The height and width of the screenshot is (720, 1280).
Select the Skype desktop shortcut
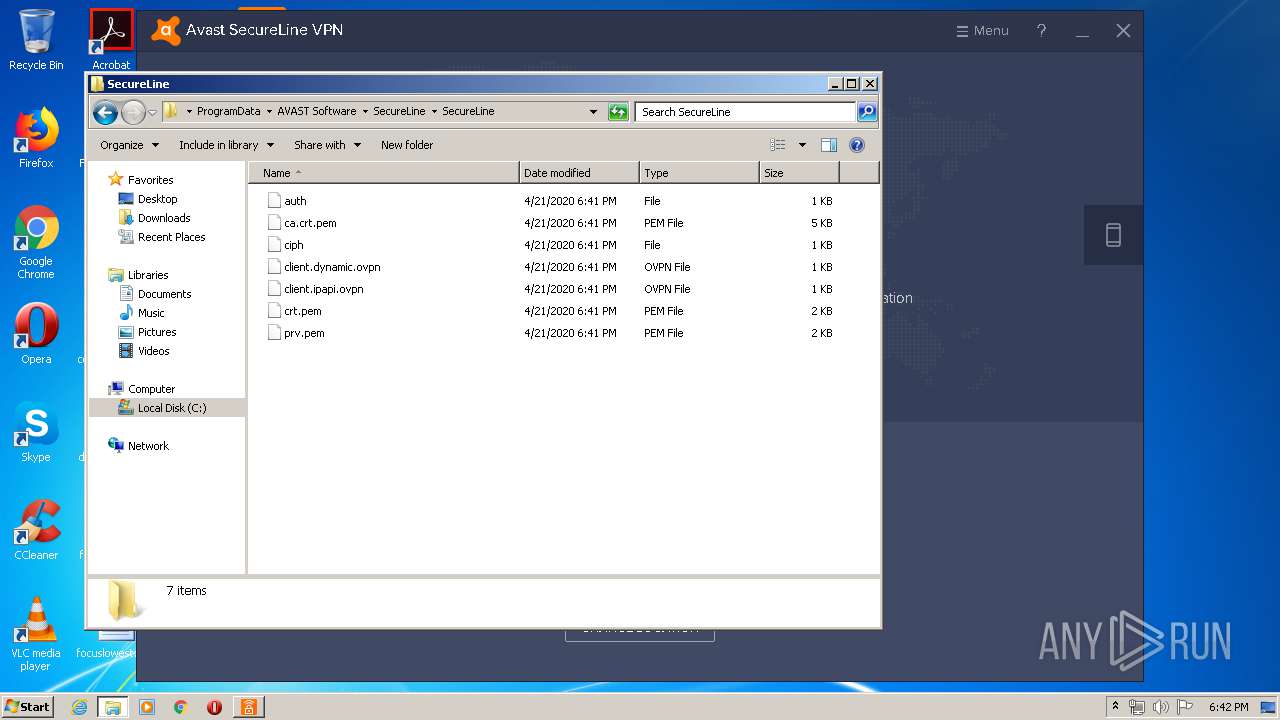tap(36, 432)
